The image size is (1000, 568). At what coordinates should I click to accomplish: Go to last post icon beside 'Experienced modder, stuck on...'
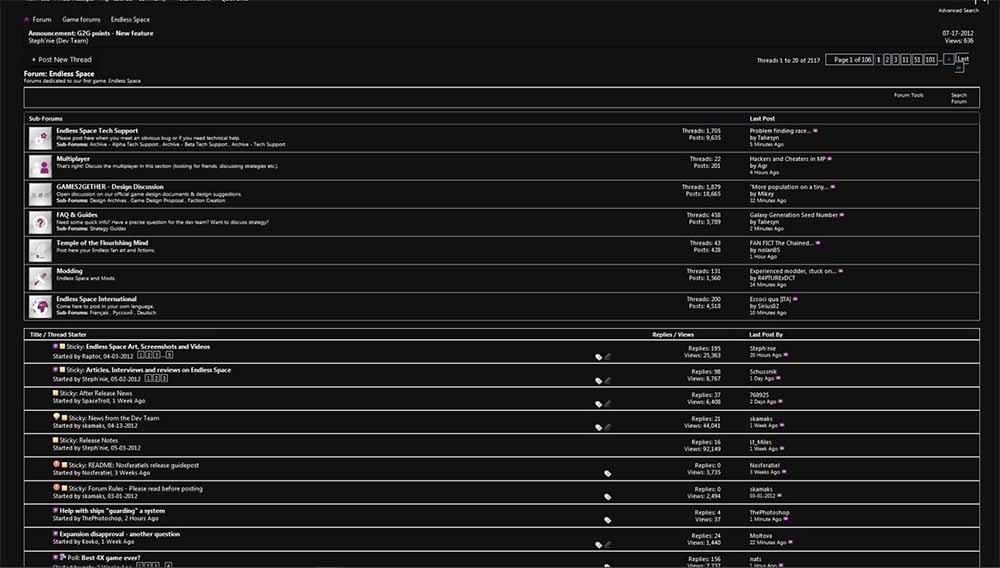(x=841, y=271)
